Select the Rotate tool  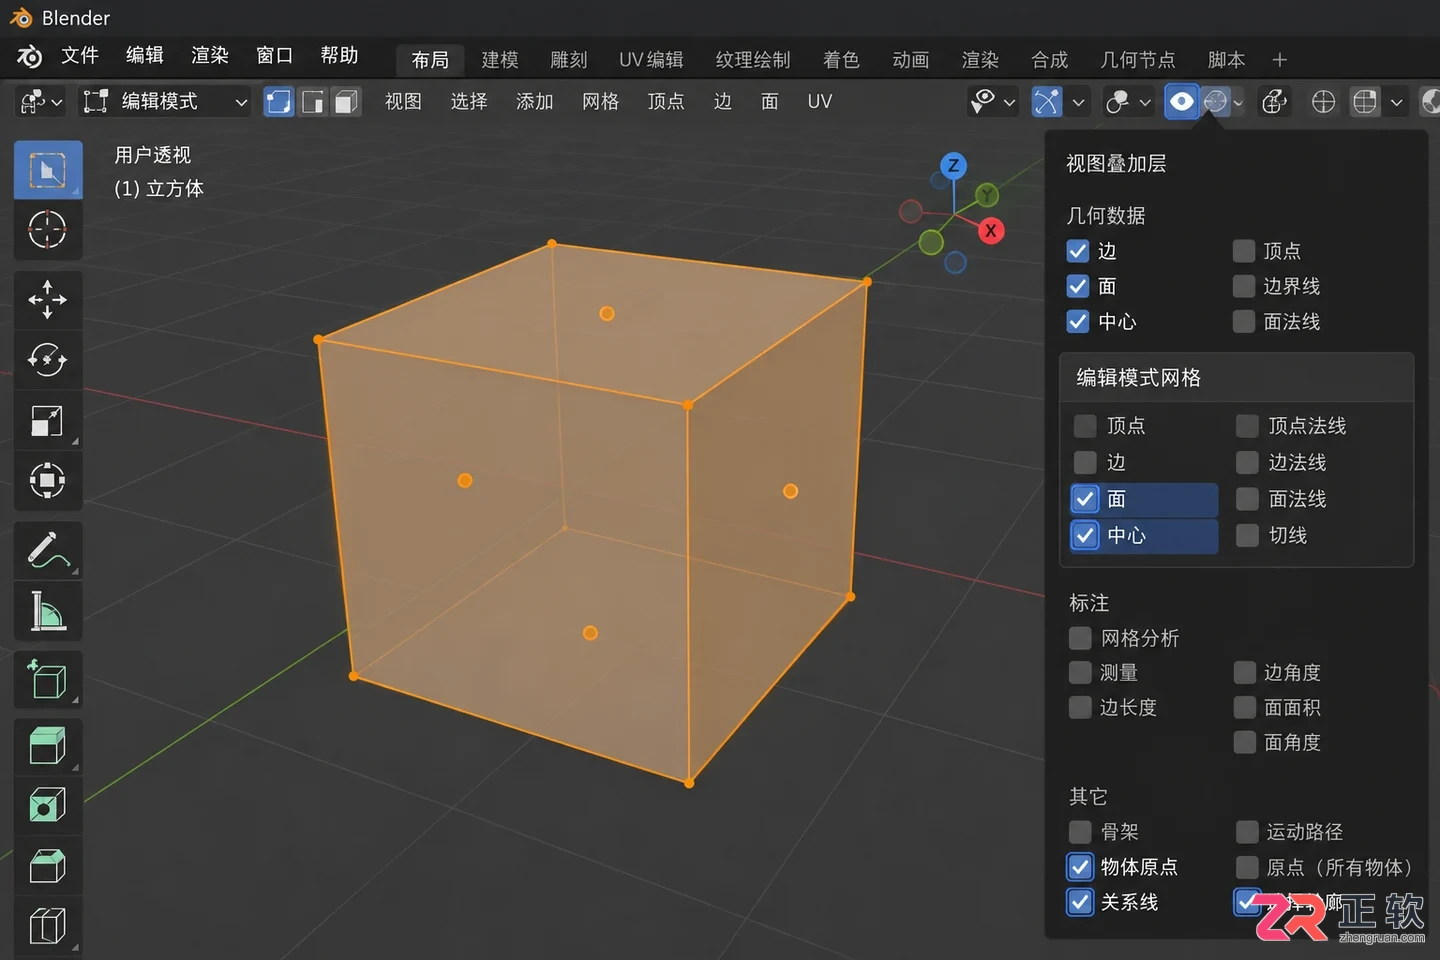tap(48, 360)
